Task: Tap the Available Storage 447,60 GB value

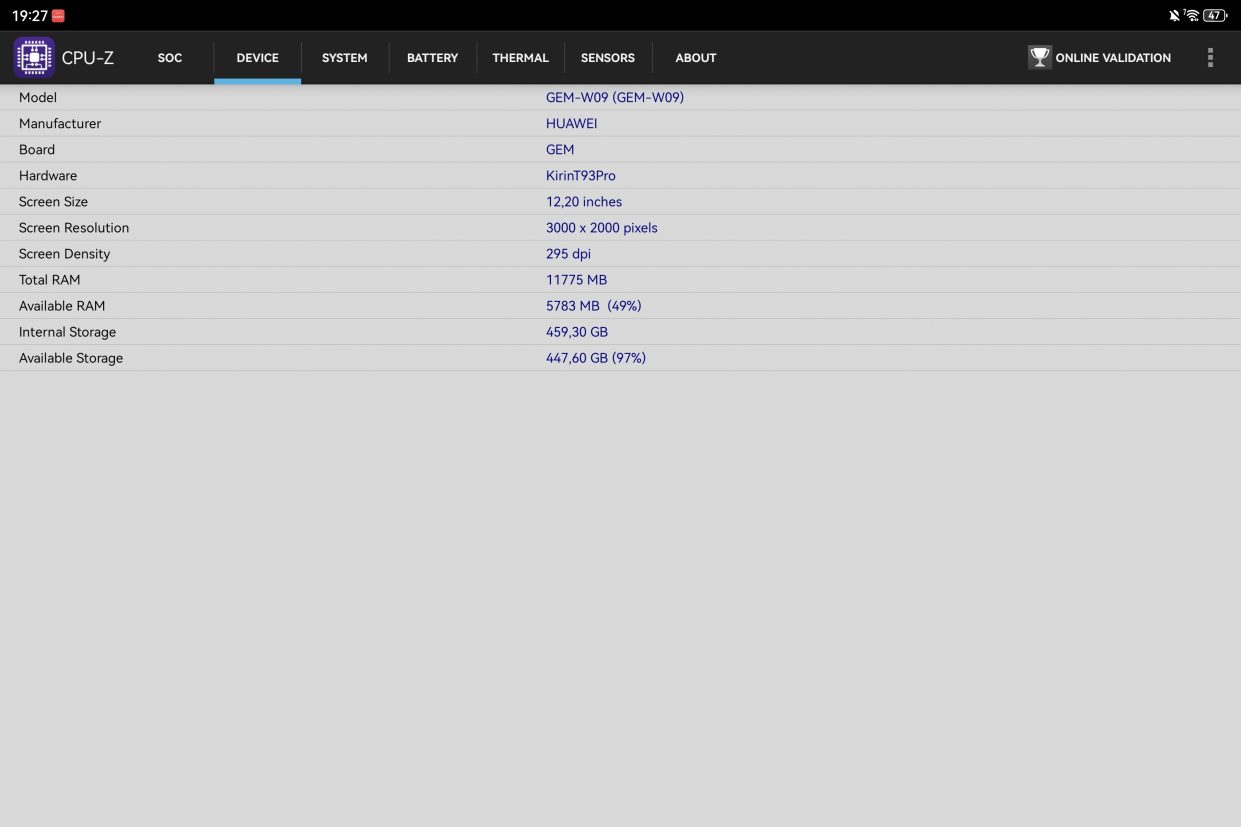Action: point(596,358)
